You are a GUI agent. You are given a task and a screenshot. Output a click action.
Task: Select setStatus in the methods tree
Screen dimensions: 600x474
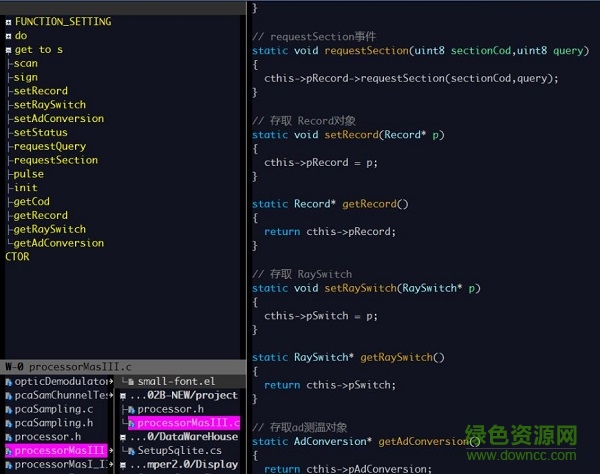[40, 132]
